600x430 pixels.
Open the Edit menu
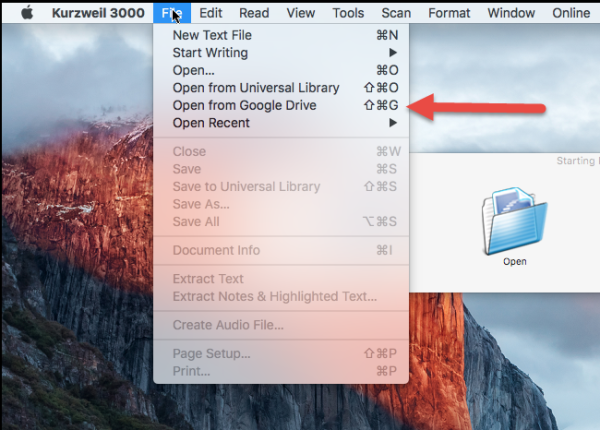210,13
